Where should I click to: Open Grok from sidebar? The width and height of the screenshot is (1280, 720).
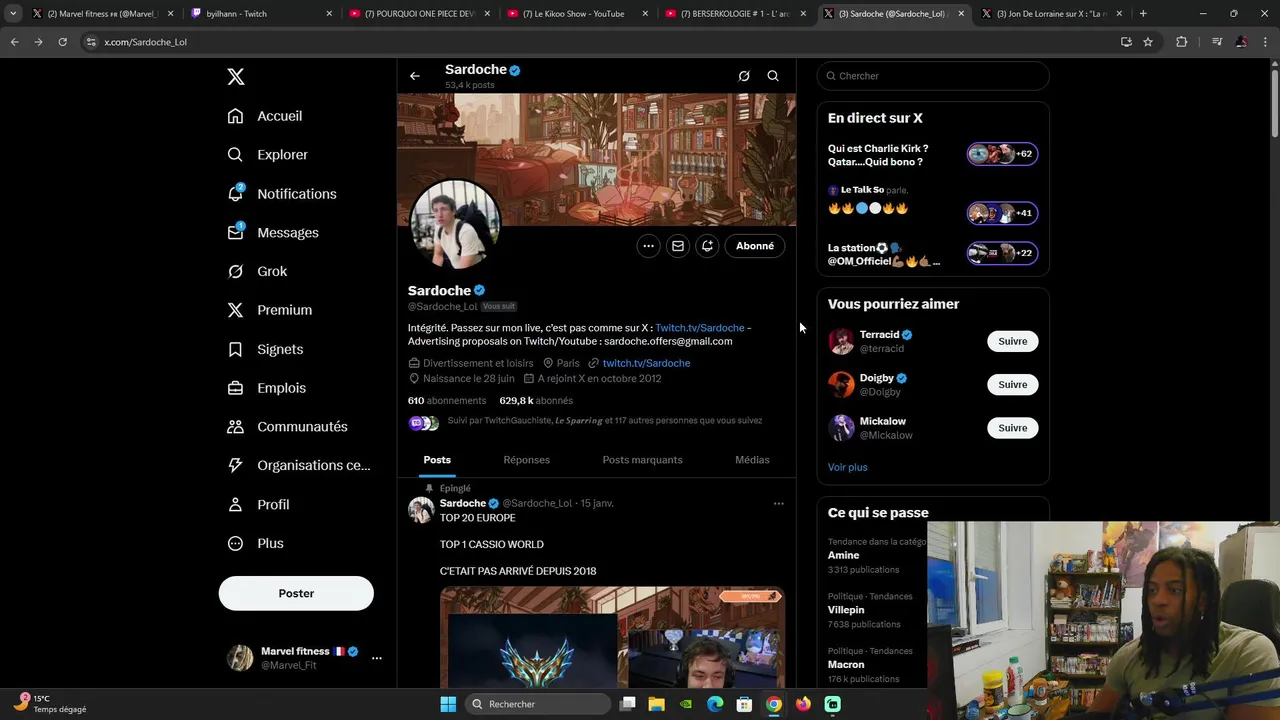pyautogui.click(x=257, y=271)
